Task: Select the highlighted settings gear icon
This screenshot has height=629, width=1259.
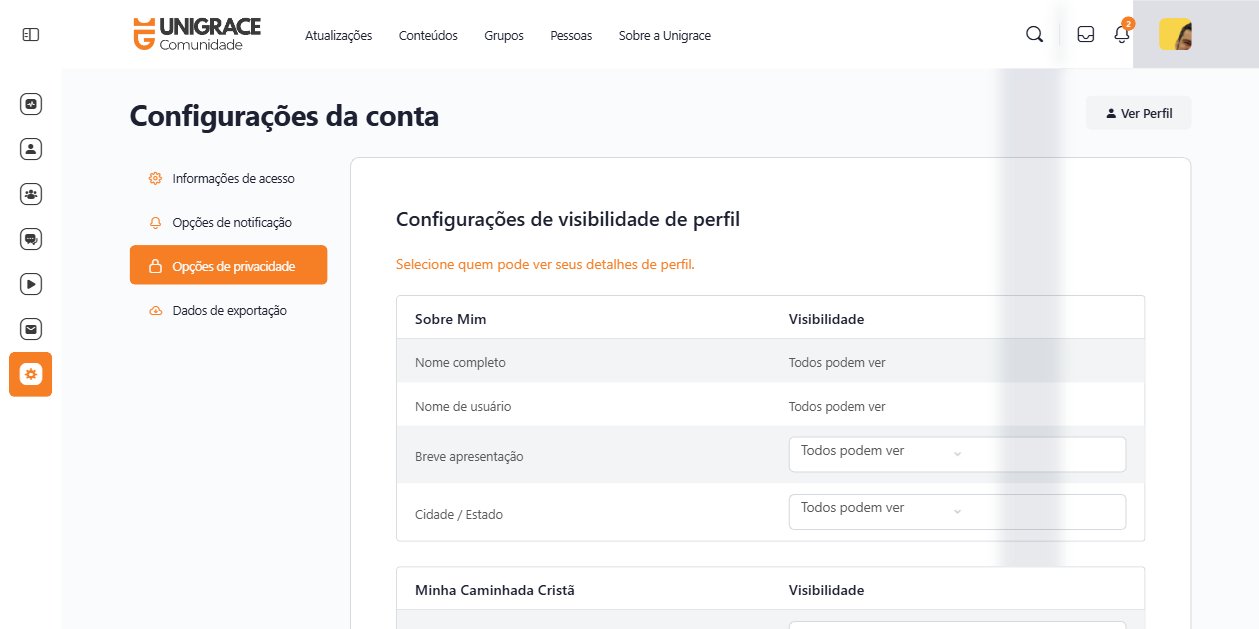Action: pyautogui.click(x=30, y=374)
